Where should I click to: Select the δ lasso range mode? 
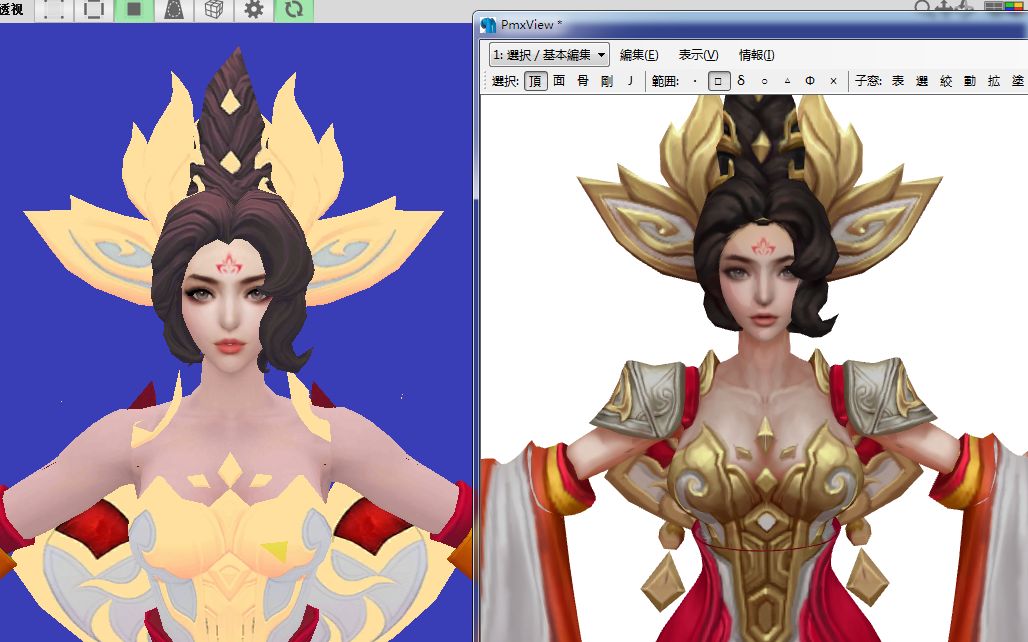coord(741,81)
